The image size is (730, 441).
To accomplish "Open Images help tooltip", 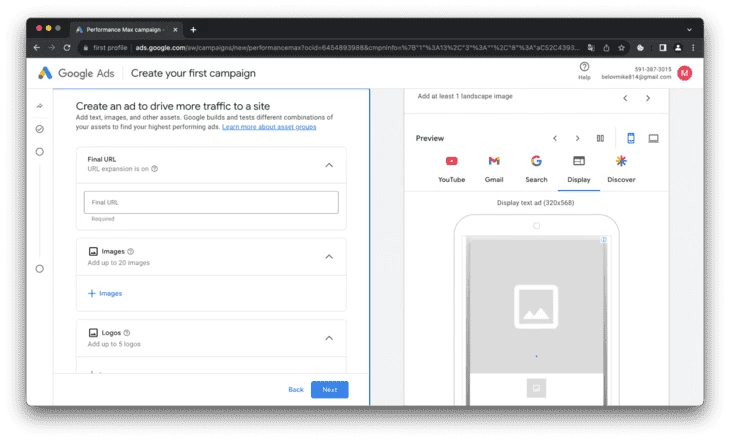I will coord(130,251).
